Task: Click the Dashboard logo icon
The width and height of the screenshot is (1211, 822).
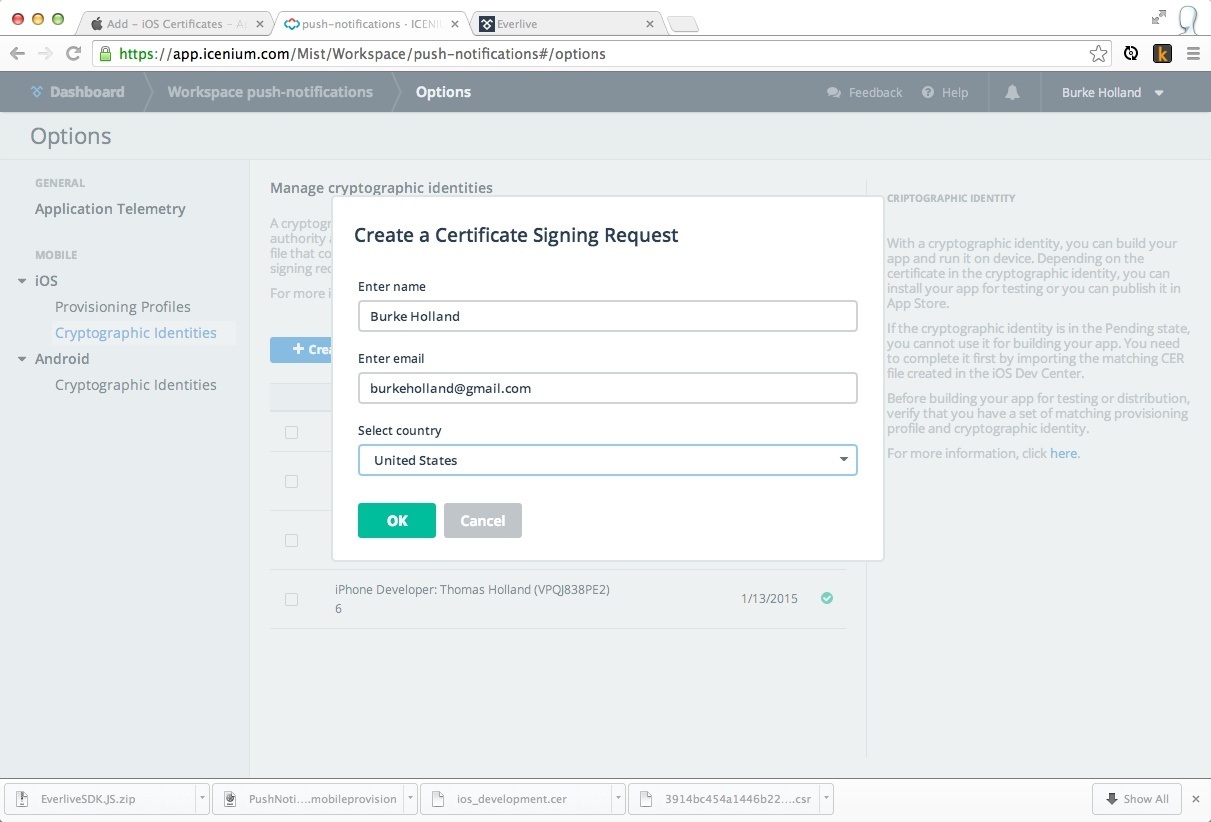Action: (x=37, y=92)
